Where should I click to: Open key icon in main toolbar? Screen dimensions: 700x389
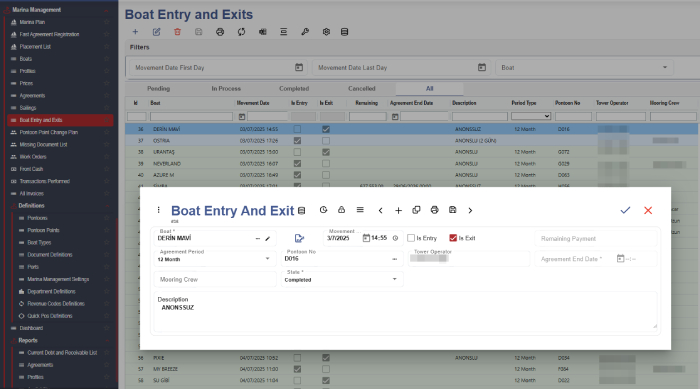coord(305,32)
